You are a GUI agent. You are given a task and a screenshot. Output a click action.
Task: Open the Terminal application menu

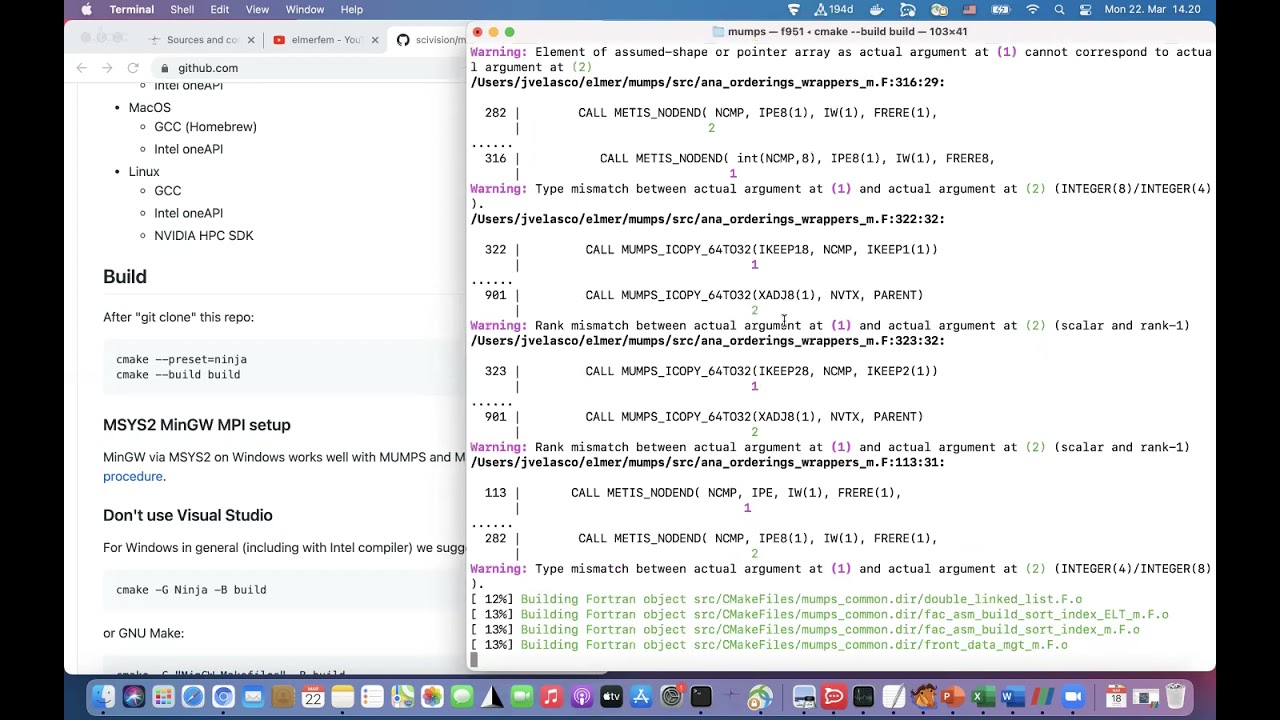[x=131, y=10]
